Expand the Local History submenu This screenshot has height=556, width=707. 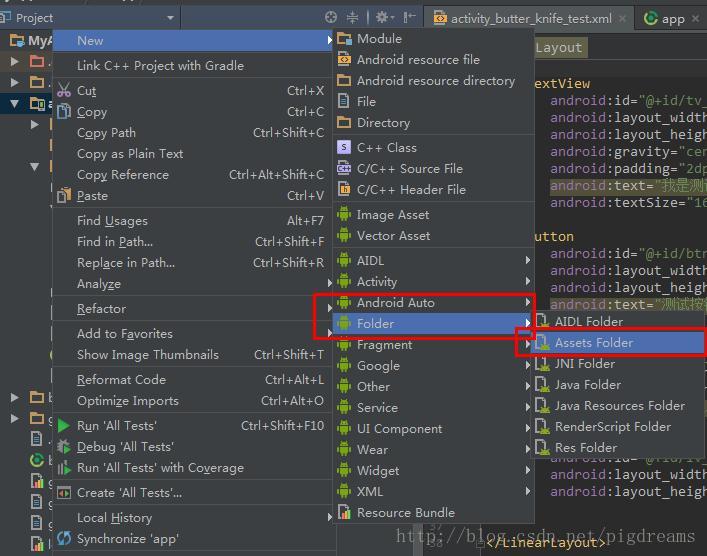(x=193, y=518)
